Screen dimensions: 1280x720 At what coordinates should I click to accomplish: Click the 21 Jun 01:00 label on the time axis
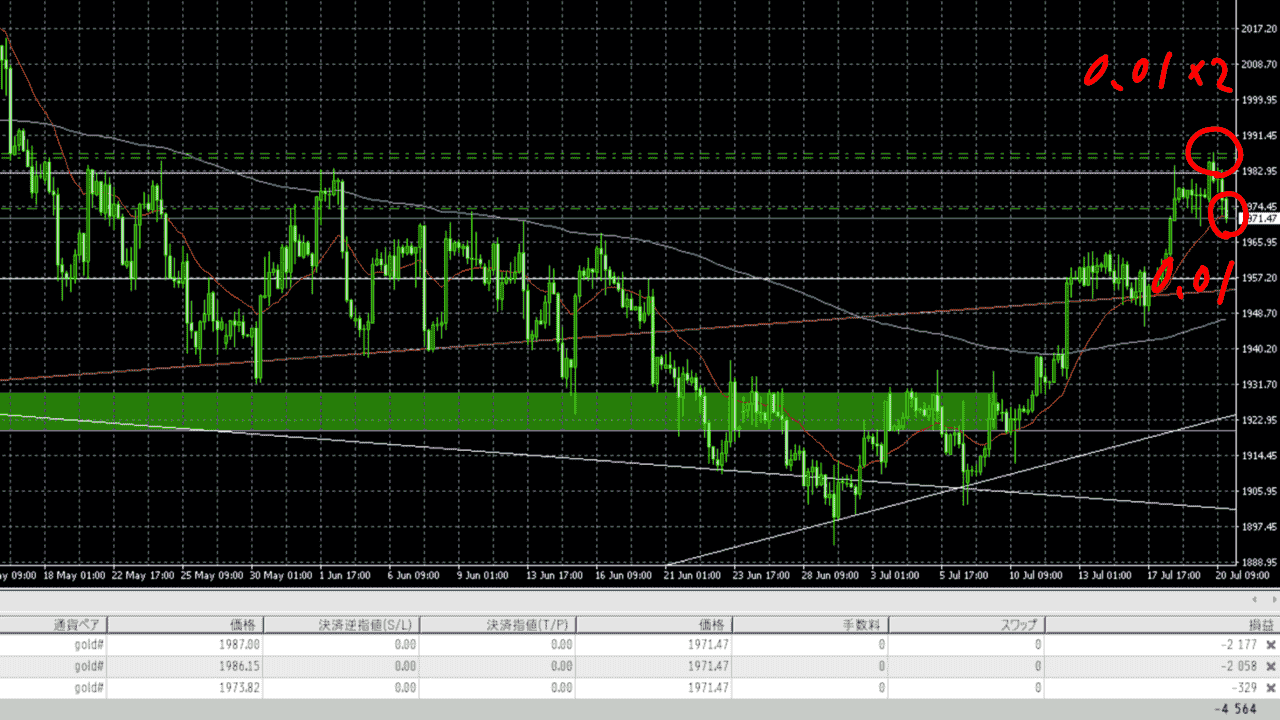693,576
